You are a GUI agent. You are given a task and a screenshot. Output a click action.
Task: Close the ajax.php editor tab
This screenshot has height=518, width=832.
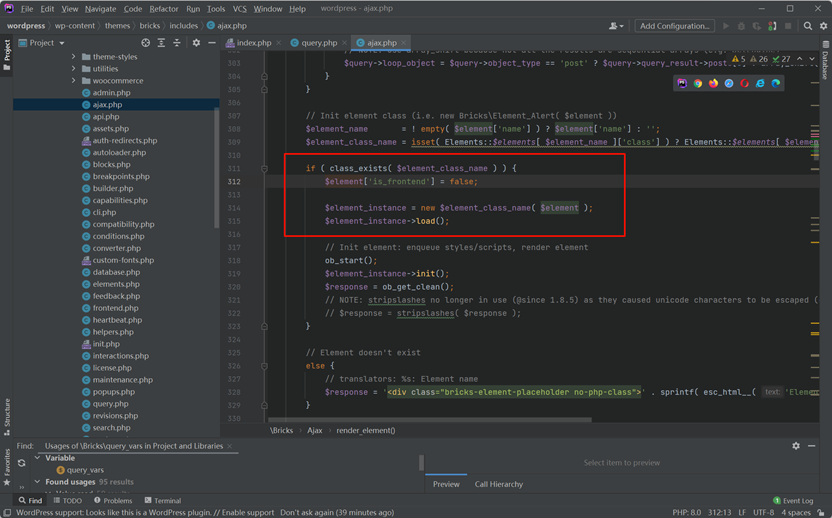pos(404,42)
